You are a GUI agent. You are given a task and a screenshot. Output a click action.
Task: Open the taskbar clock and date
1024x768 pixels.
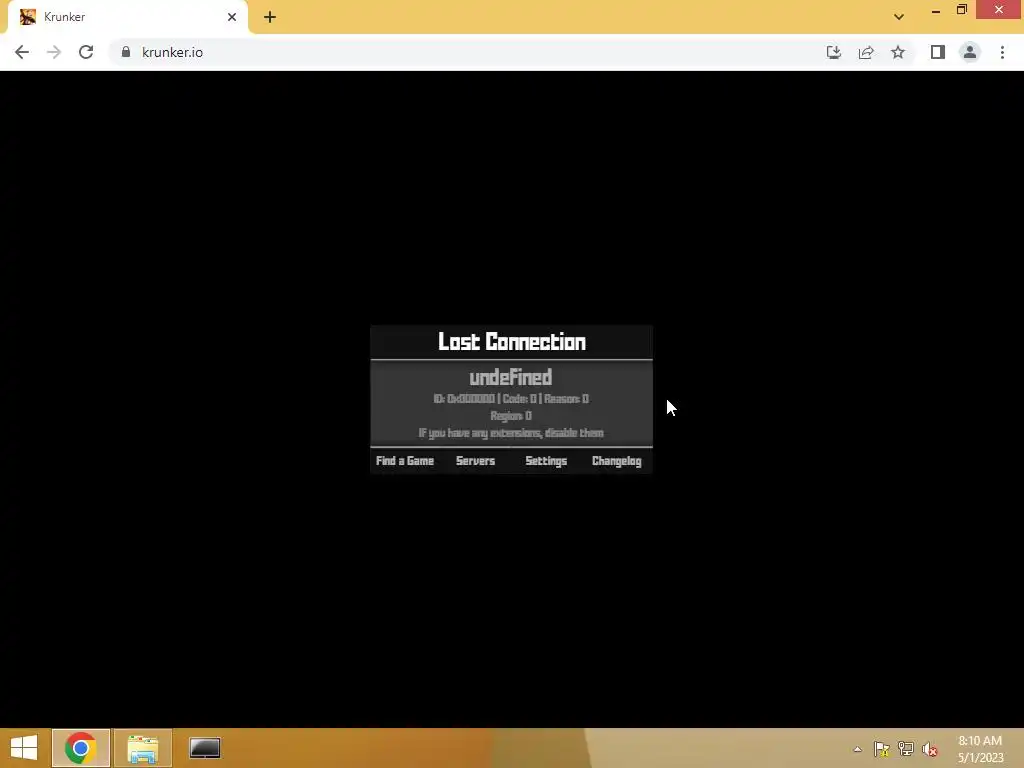click(980, 749)
